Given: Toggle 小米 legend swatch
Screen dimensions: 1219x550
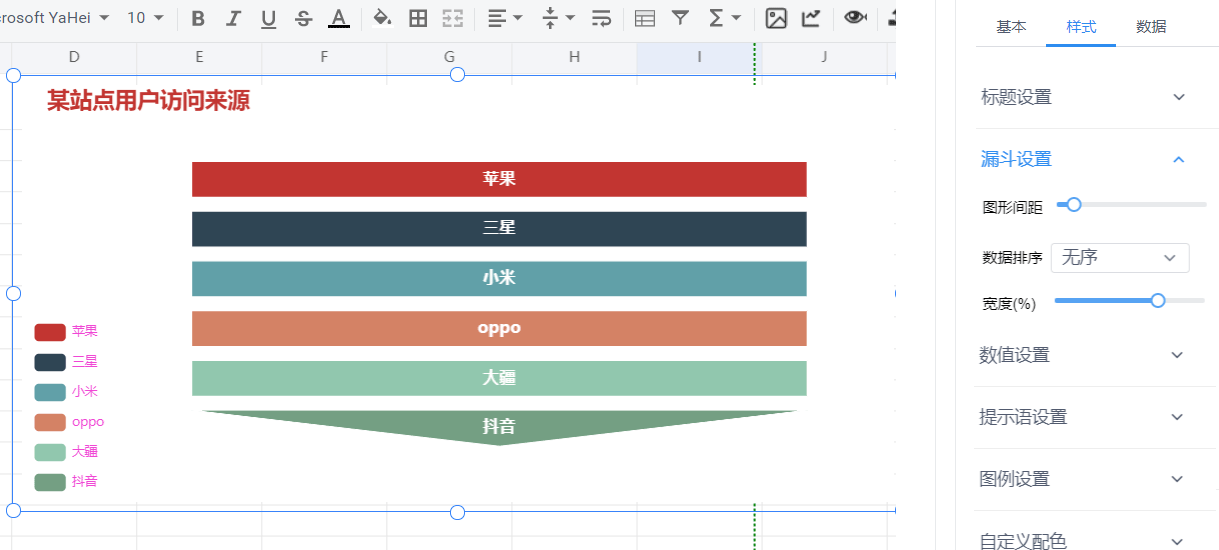Looking at the screenshot, I should click(50, 392).
